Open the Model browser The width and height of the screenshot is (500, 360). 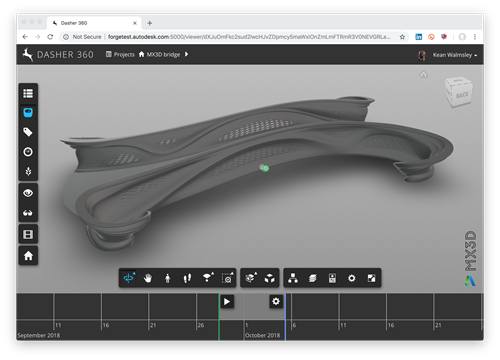pos(293,278)
